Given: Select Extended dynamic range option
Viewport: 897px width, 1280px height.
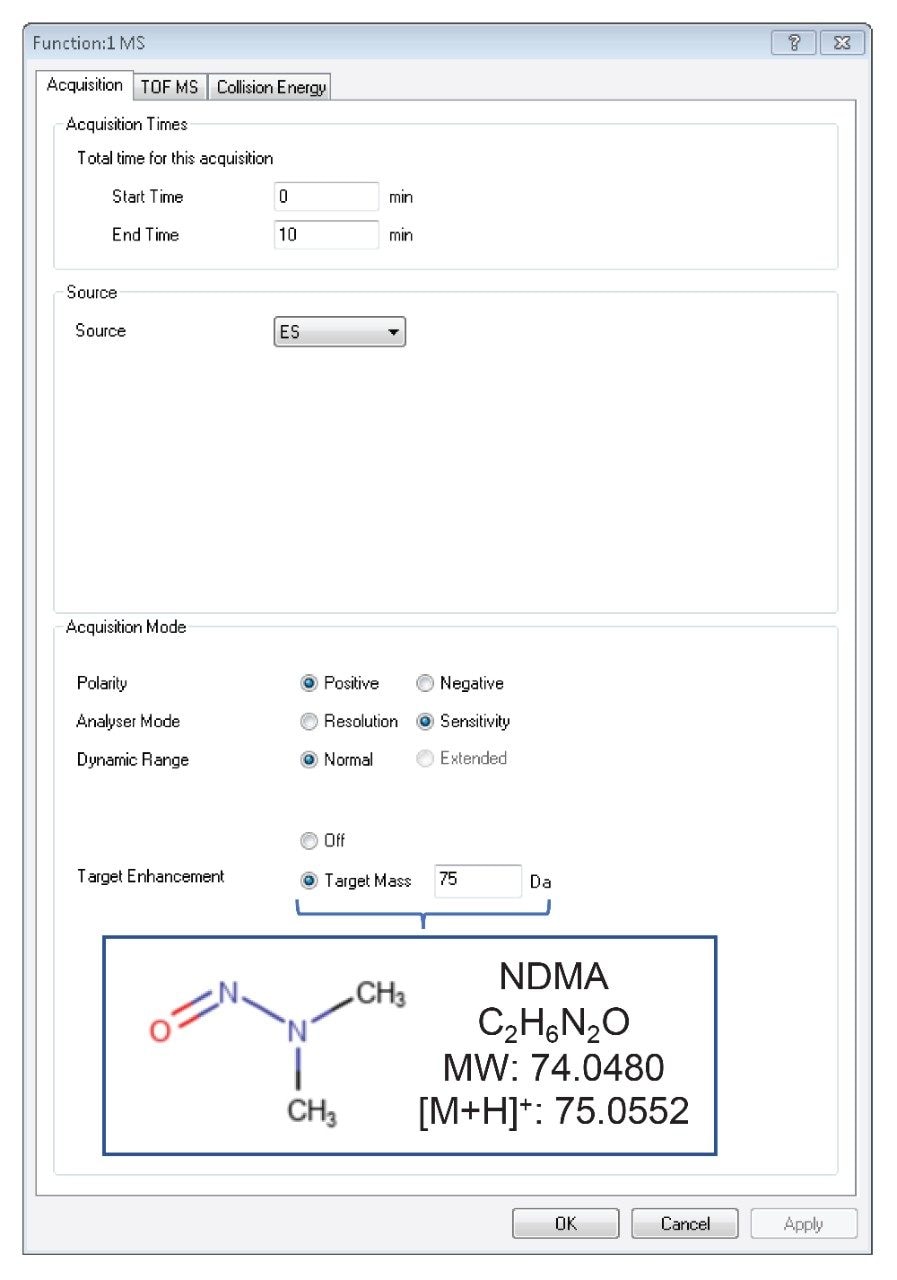Looking at the screenshot, I should (x=425, y=760).
